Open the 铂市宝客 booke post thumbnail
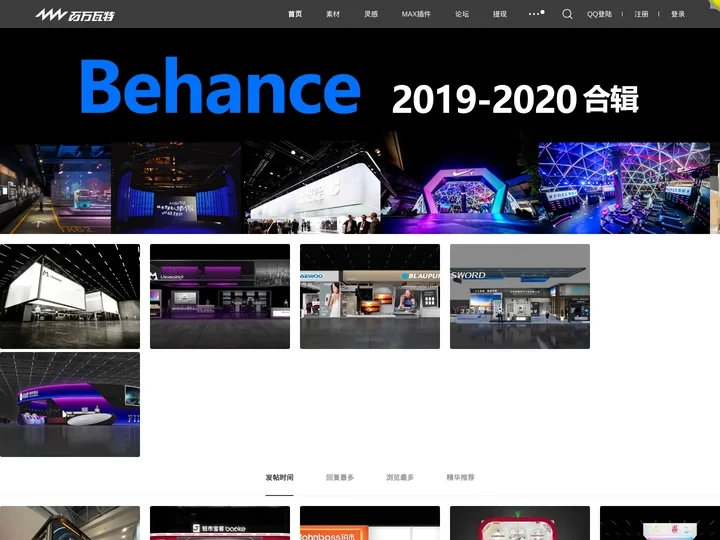Viewport: 720px width, 540px height. [220, 523]
